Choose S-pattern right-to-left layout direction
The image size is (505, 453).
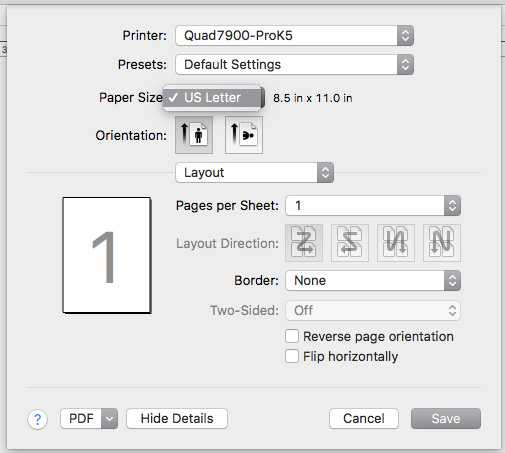350,243
